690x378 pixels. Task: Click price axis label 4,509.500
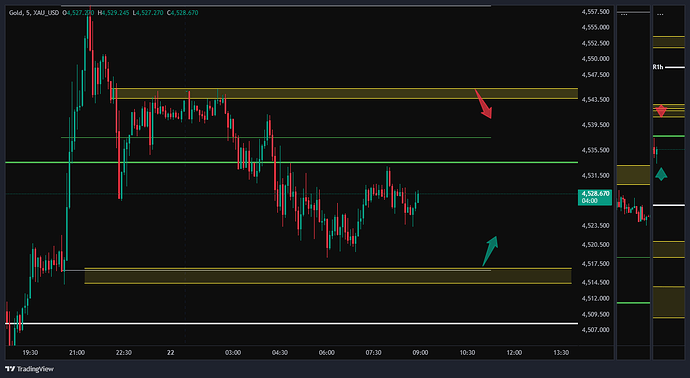(595, 315)
